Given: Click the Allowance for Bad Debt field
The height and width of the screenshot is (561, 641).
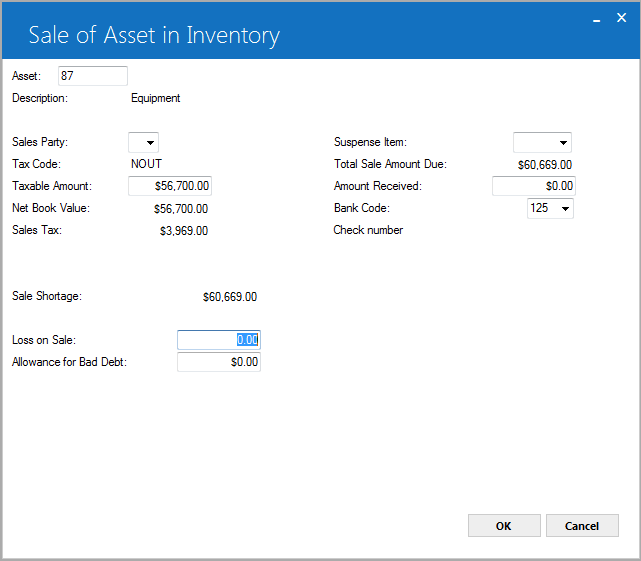Looking at the screenshot, I should click(x=219, y=362).
